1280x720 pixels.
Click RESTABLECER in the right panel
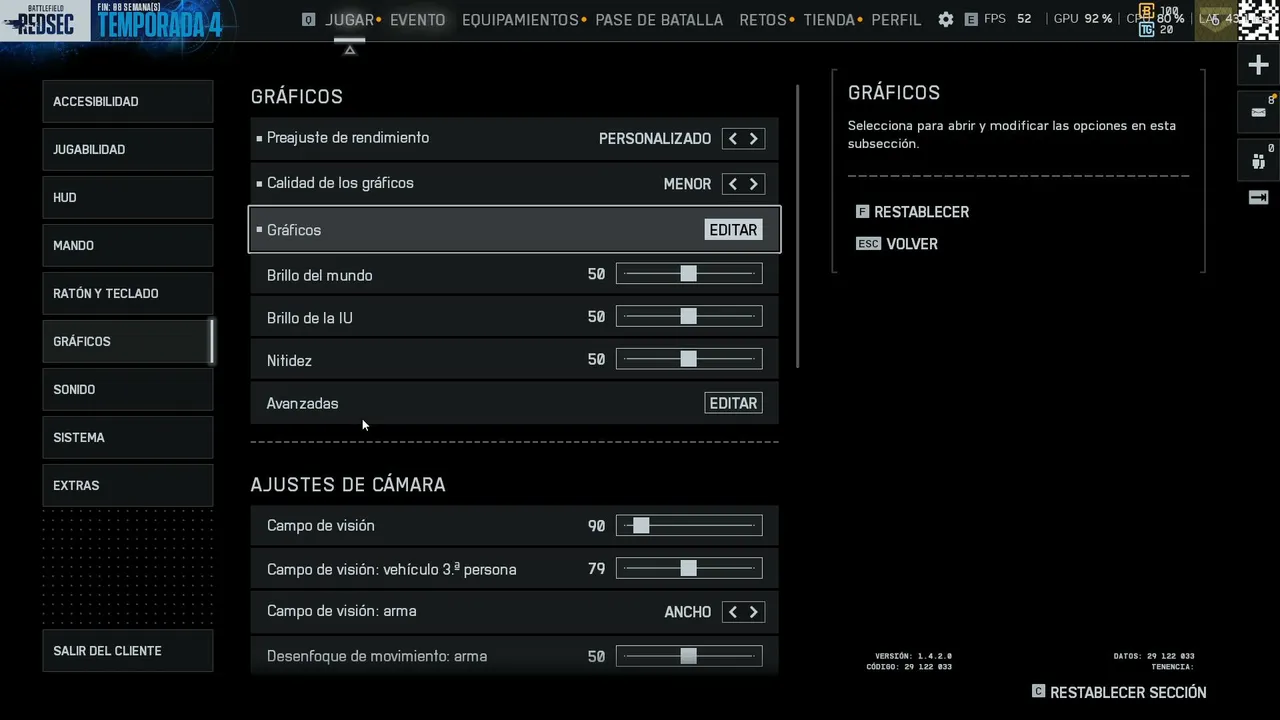(x=921, y=212)
